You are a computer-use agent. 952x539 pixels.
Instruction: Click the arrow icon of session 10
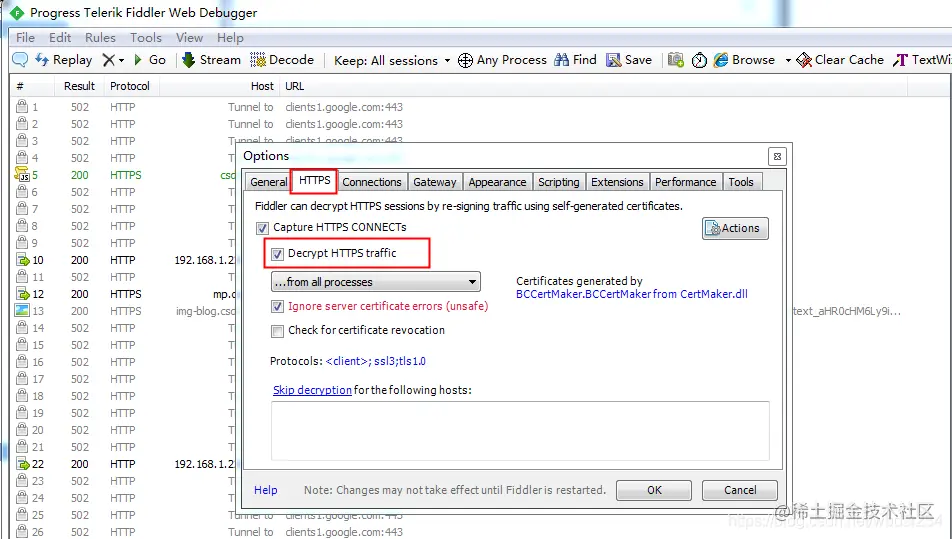pyautogui.click(x=22, y=260)
